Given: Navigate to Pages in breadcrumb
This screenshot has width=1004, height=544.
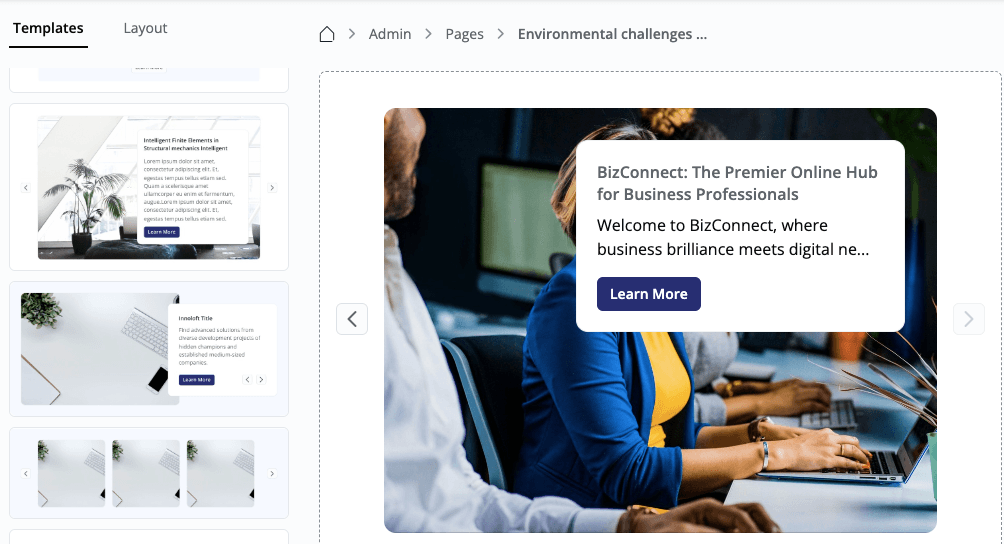Looking at the screenshot, I should click(x=464, y=34).
